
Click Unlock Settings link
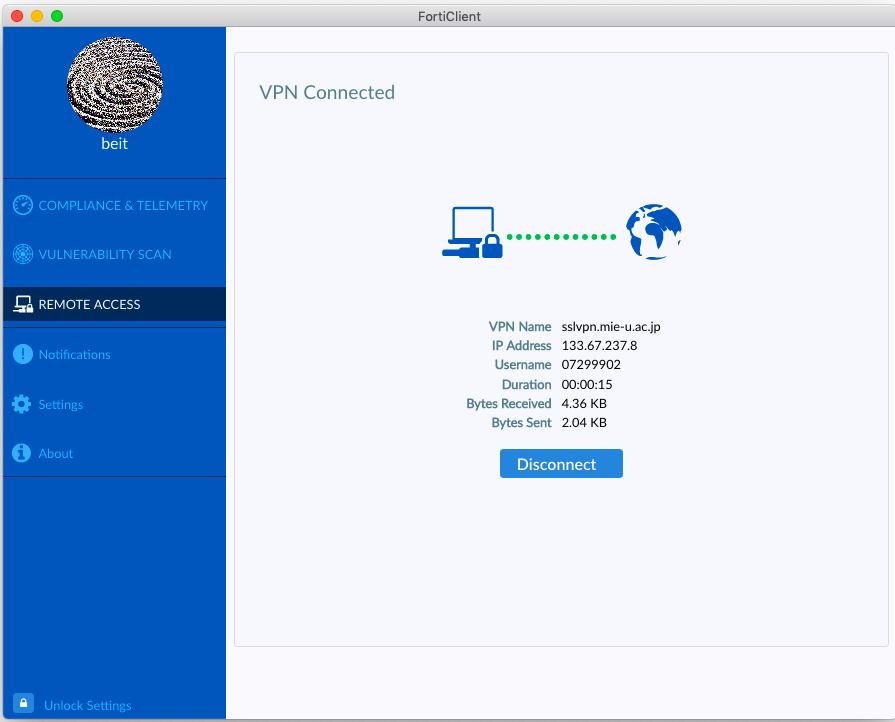[x=88, y=705]
